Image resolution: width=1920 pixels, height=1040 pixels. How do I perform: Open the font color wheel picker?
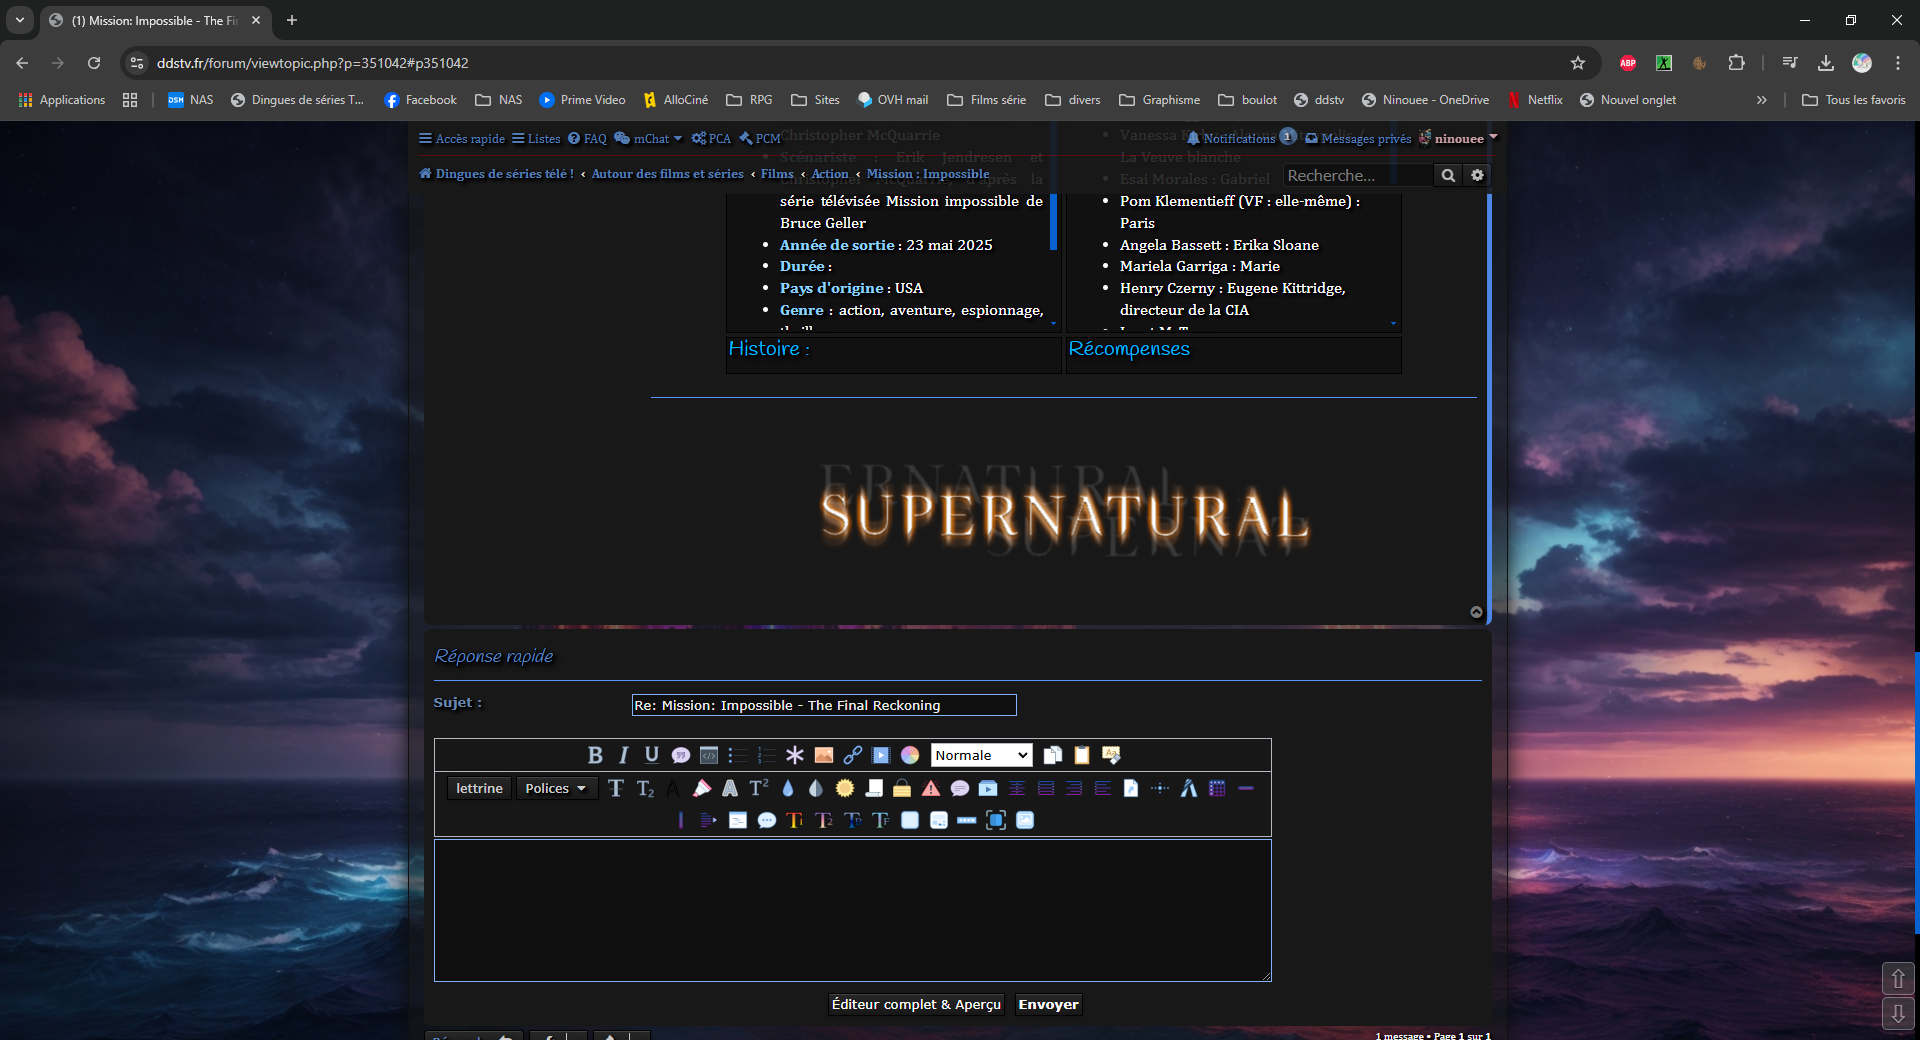910,755
